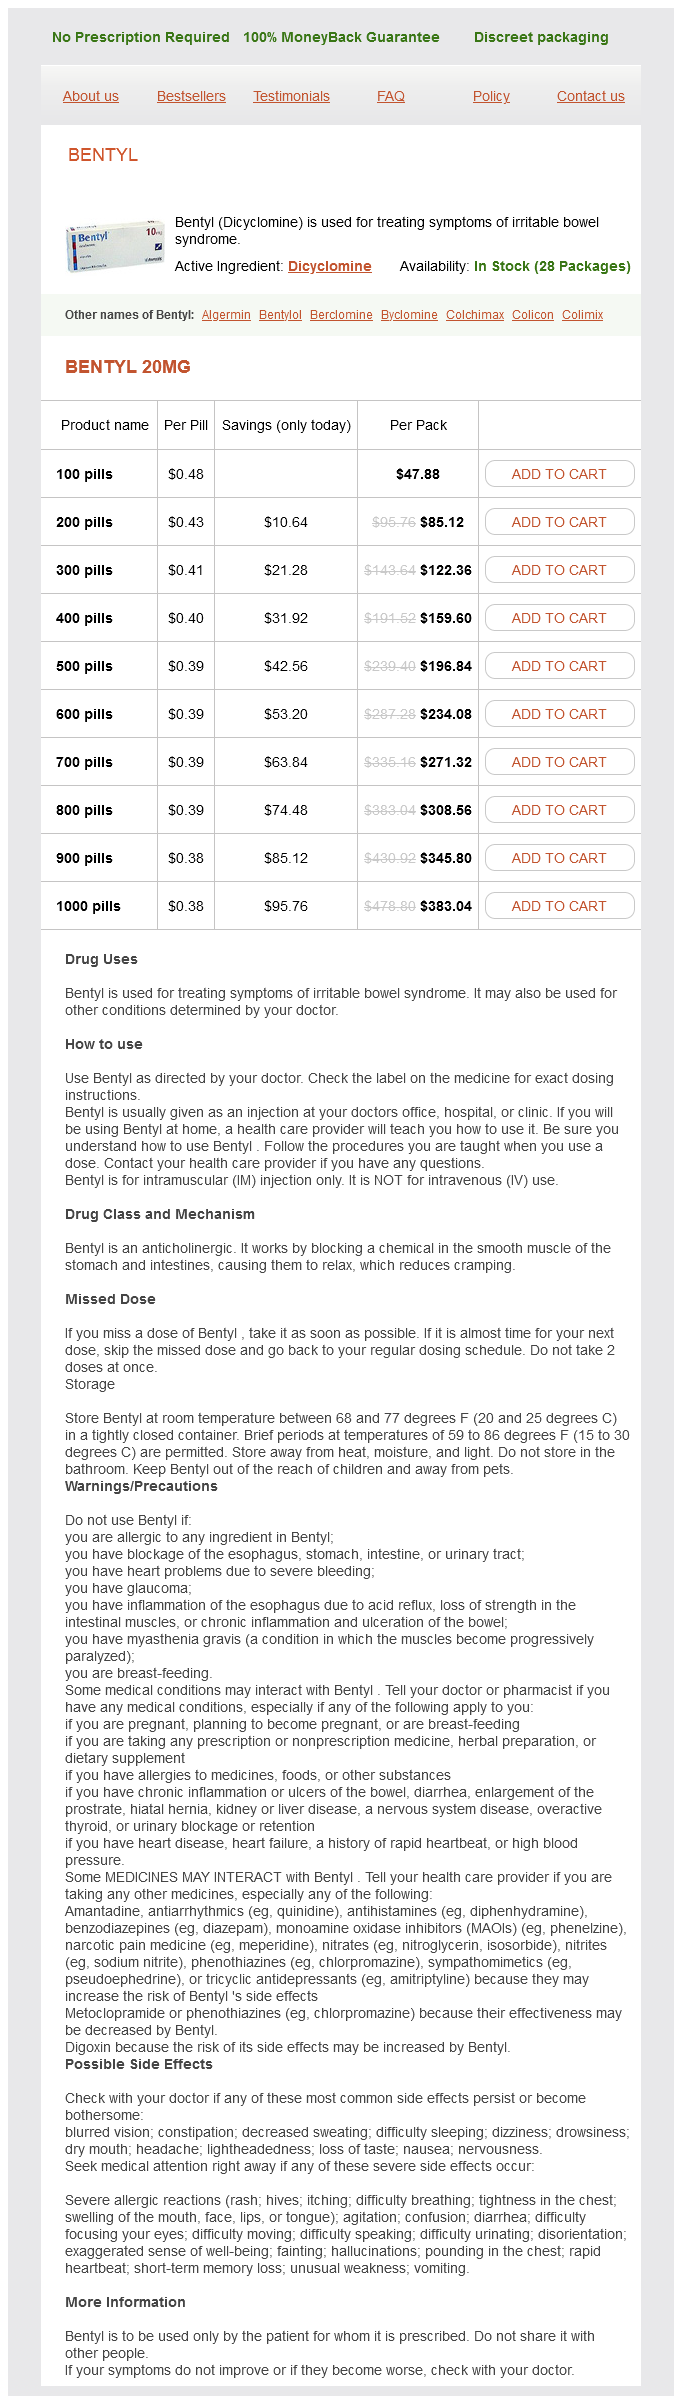Open the About us page

point(90,96)
